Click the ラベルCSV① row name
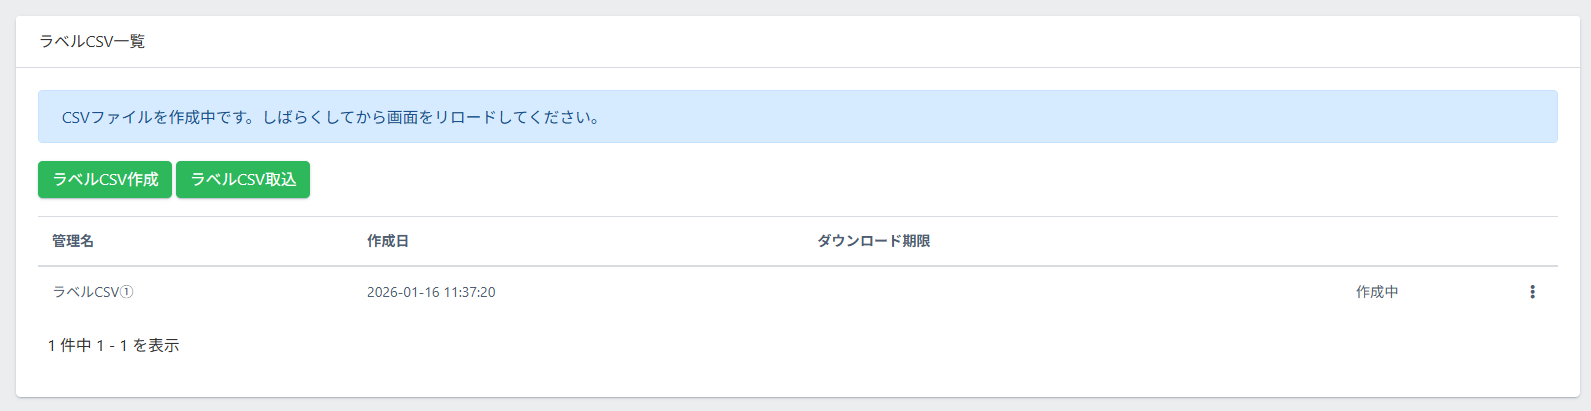 click(x=92, y=292)
